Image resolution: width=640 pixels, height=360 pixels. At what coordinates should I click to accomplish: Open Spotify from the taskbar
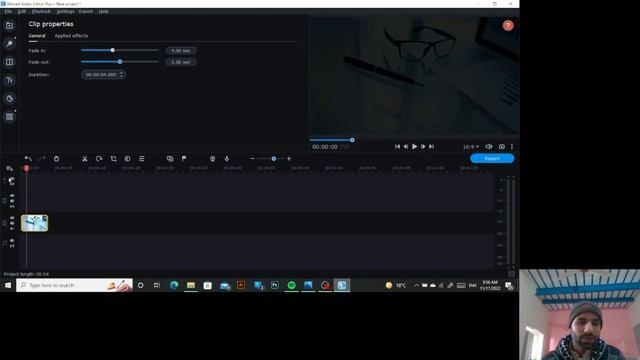pos(291,285)
